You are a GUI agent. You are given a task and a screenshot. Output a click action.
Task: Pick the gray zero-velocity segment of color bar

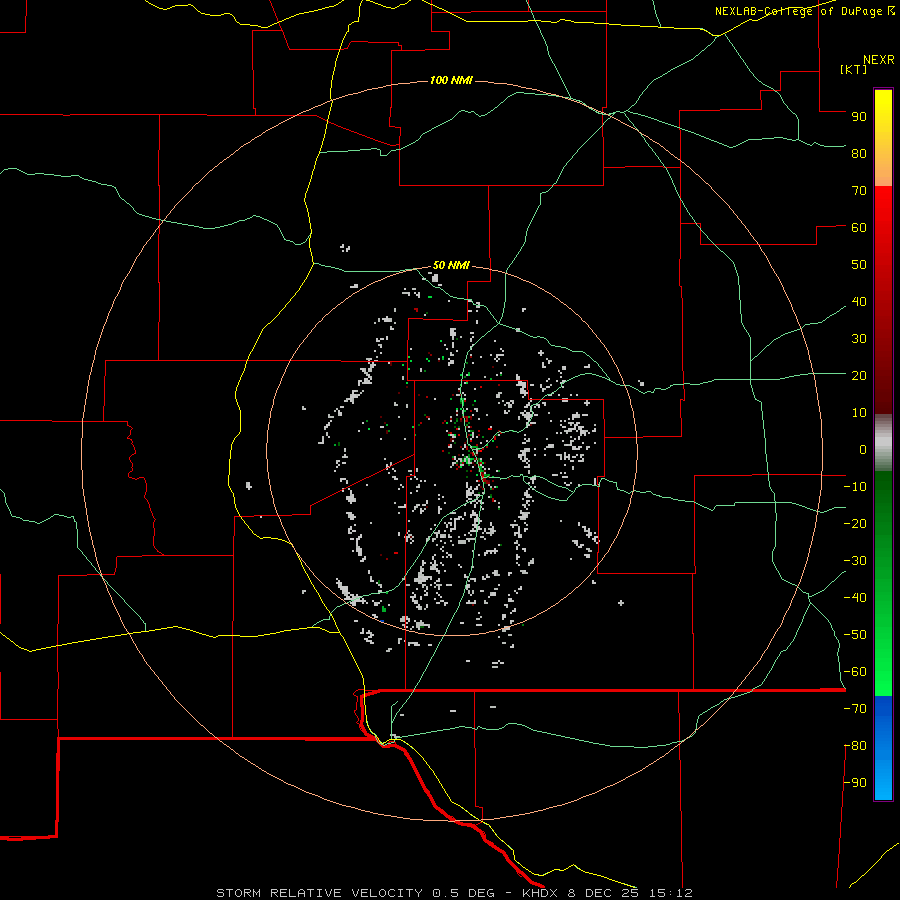point(883,443)
